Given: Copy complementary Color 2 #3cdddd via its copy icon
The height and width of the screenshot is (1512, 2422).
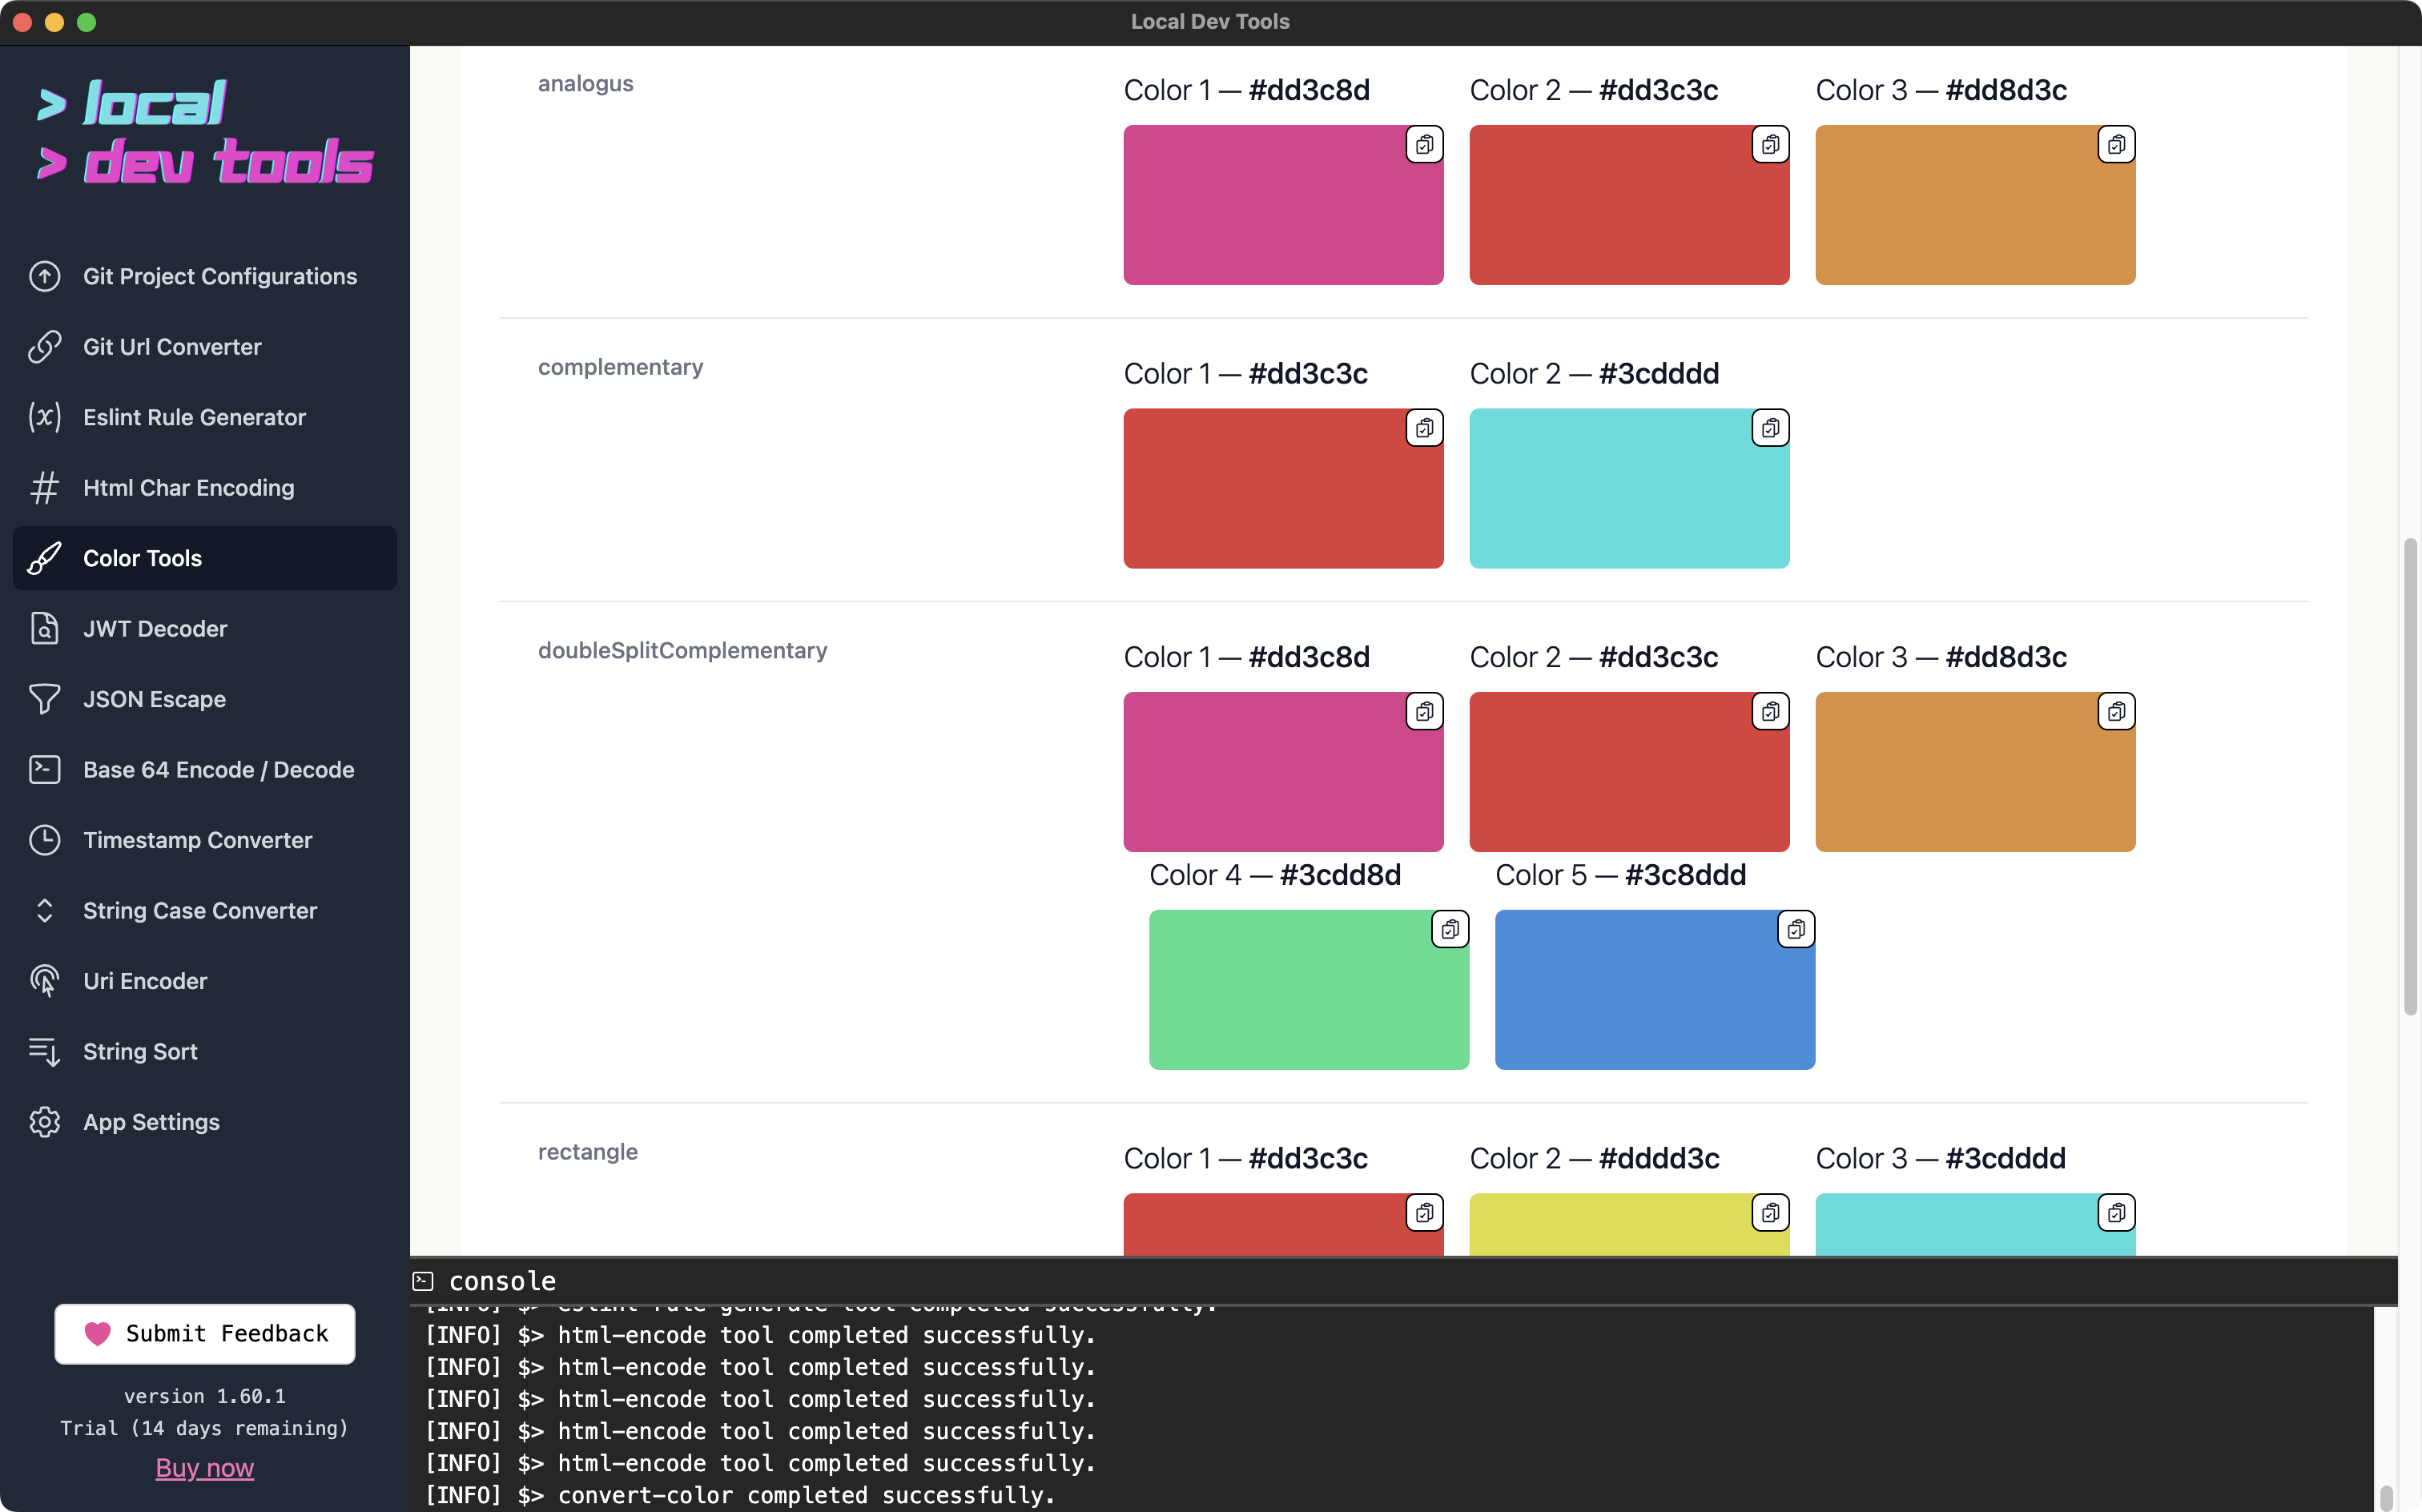Looking at the screenshot, I should coord(1770,428).
